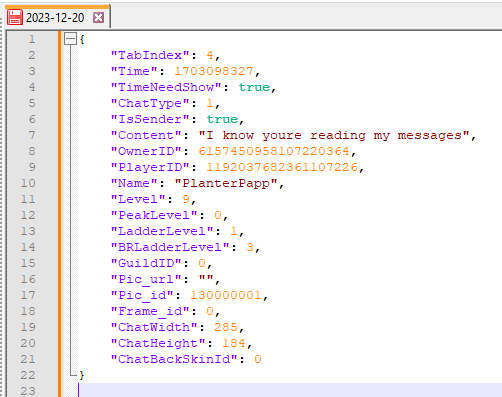
Task: Click the "Frame_id" key
Action: tap(150, 311)
